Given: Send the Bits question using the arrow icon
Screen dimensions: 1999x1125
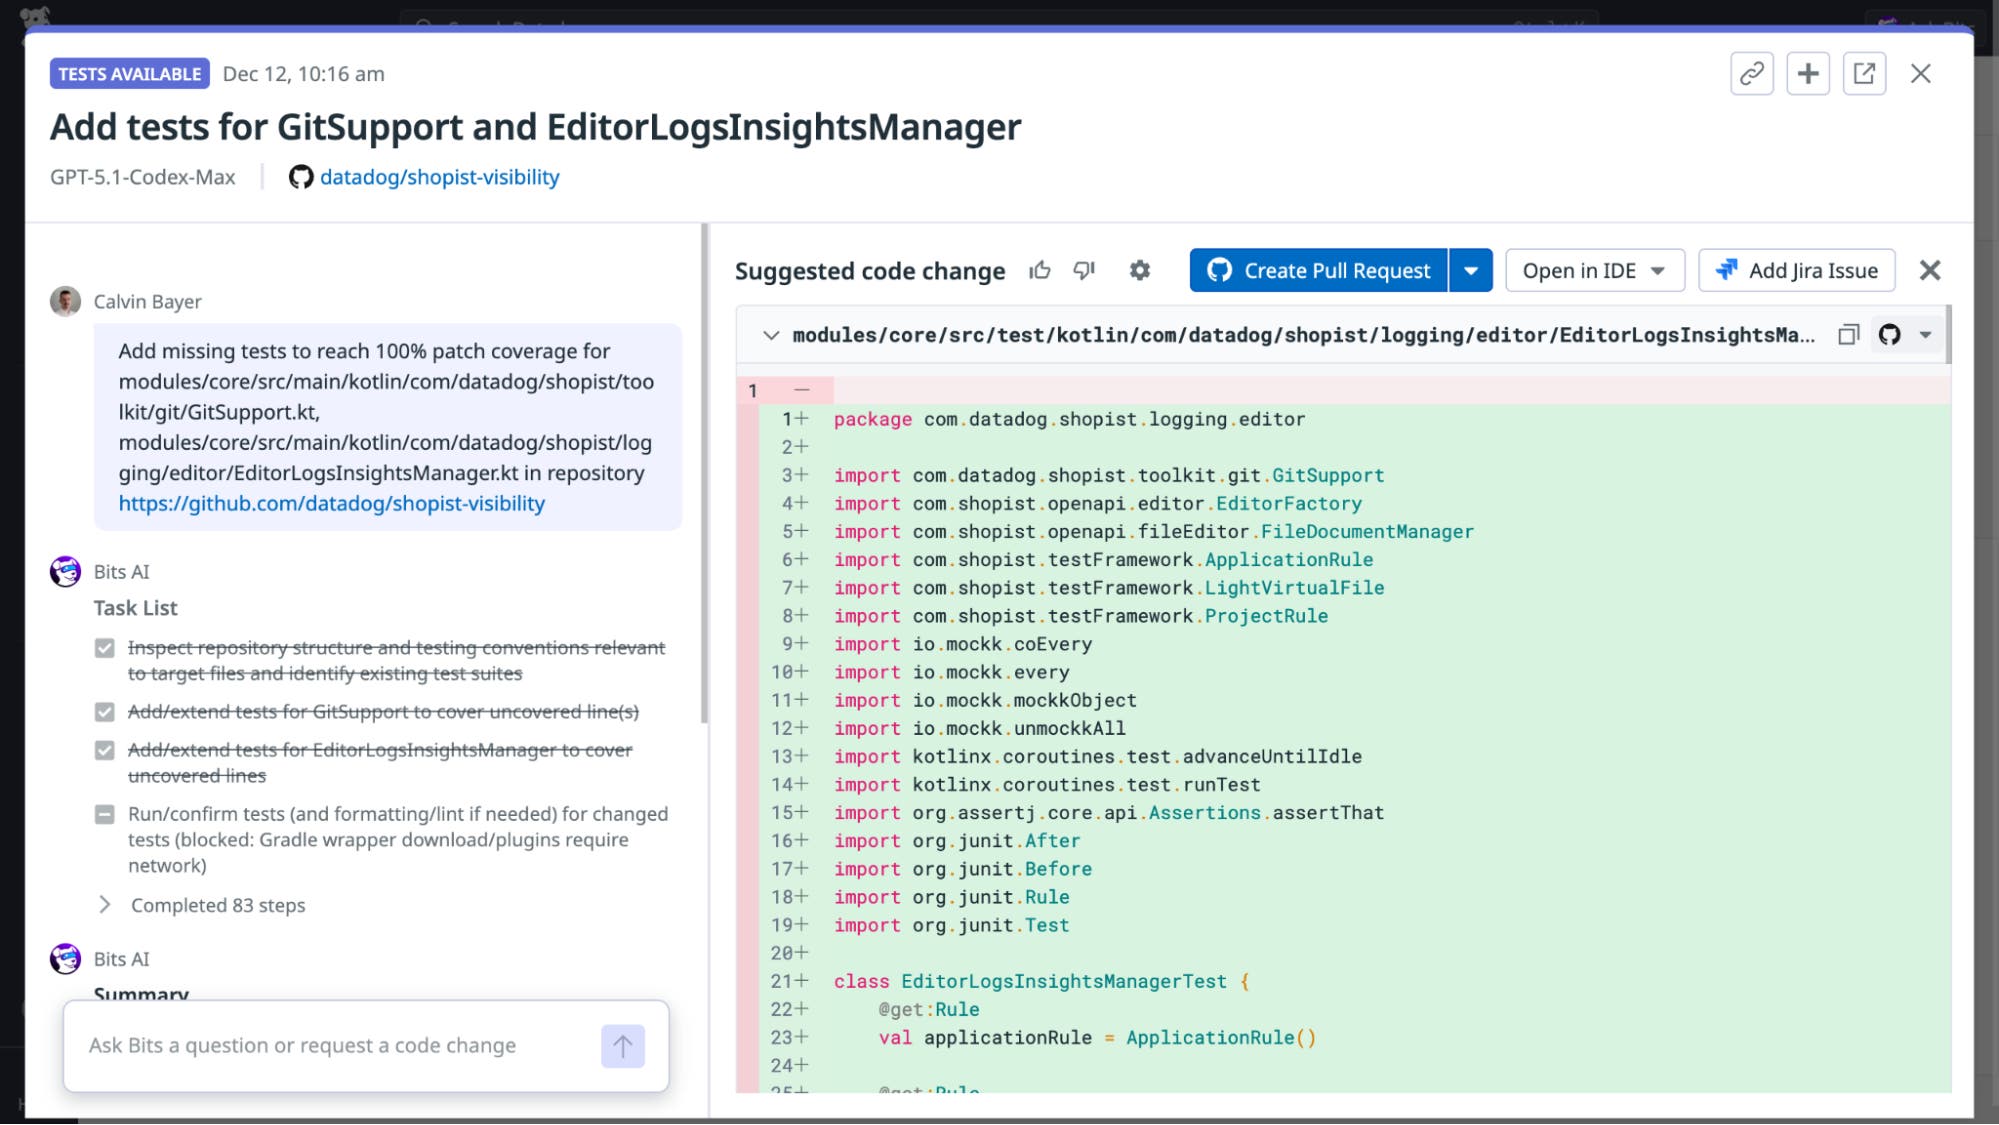Looking at the screenshot, I should click(x=622, y=1046).
